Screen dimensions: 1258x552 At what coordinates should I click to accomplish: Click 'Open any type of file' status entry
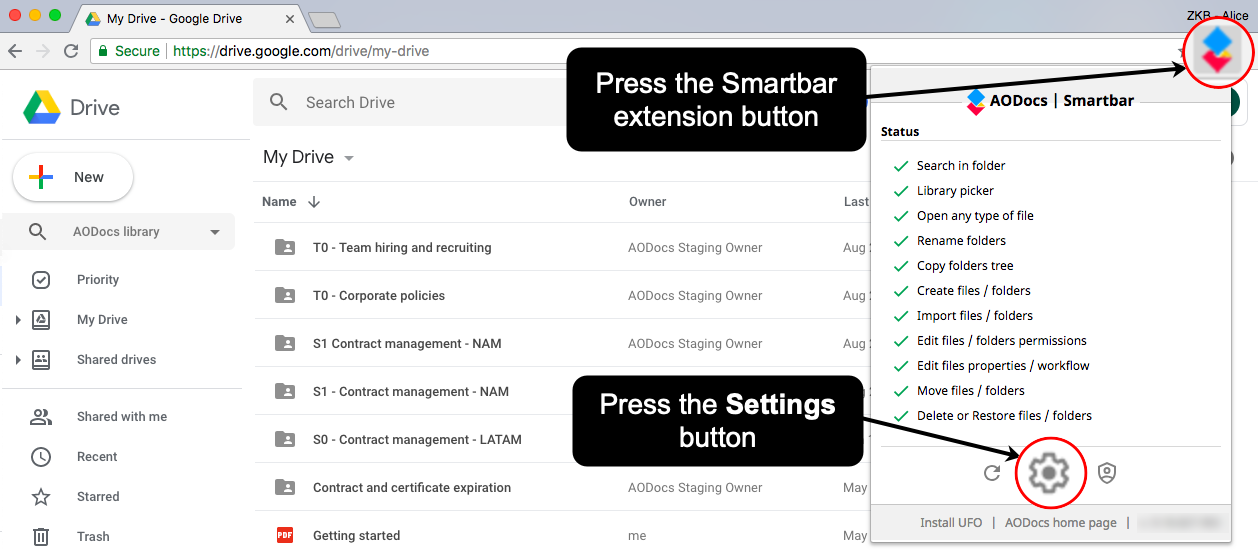(975, 216)
